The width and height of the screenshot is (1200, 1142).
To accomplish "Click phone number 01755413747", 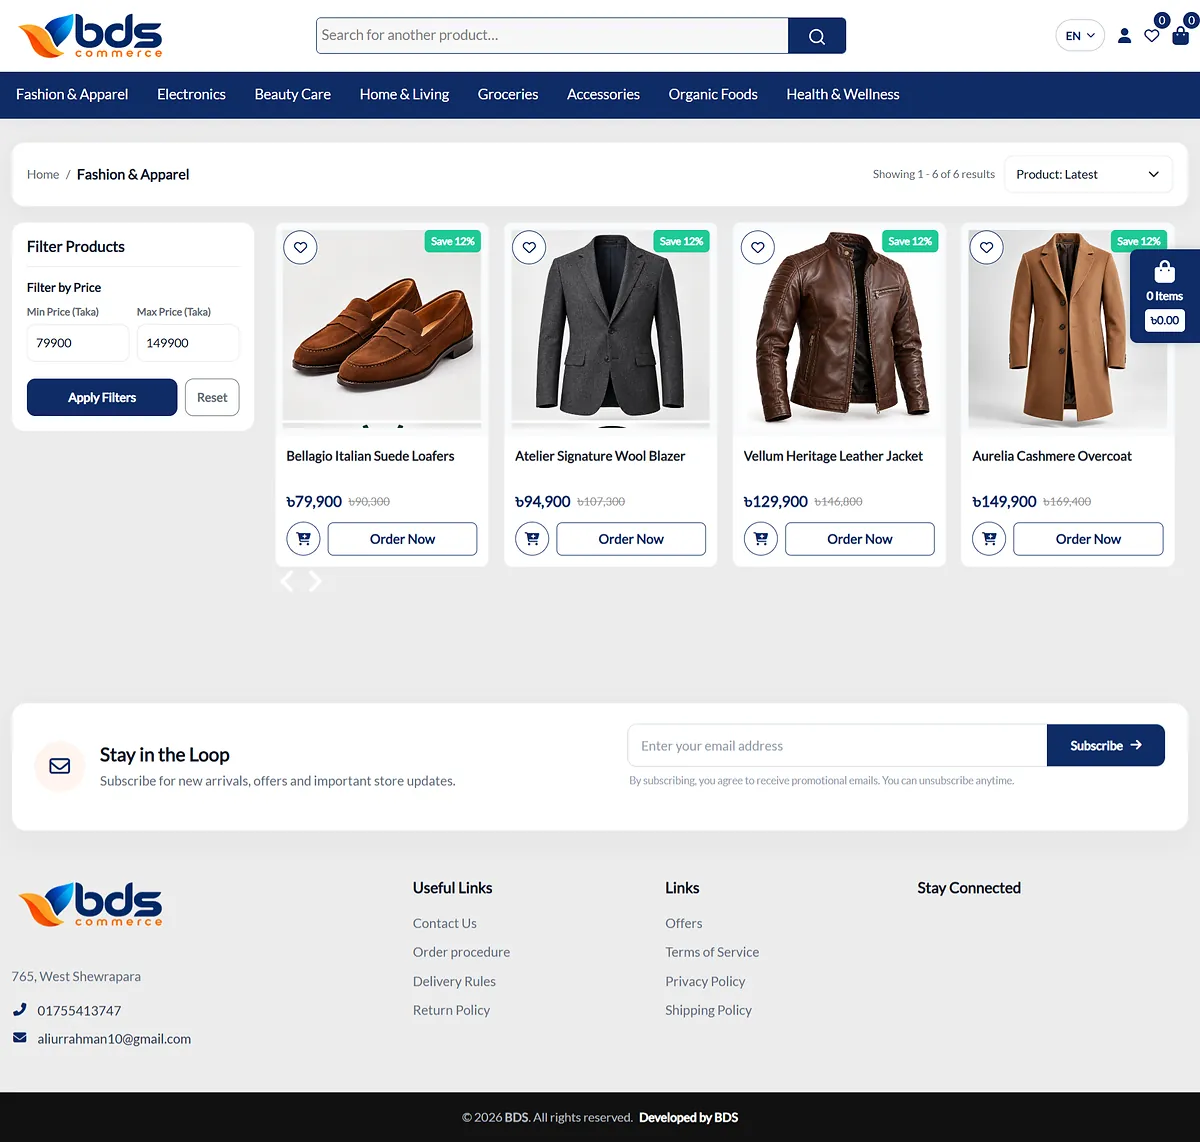I will click(79, 1011).
